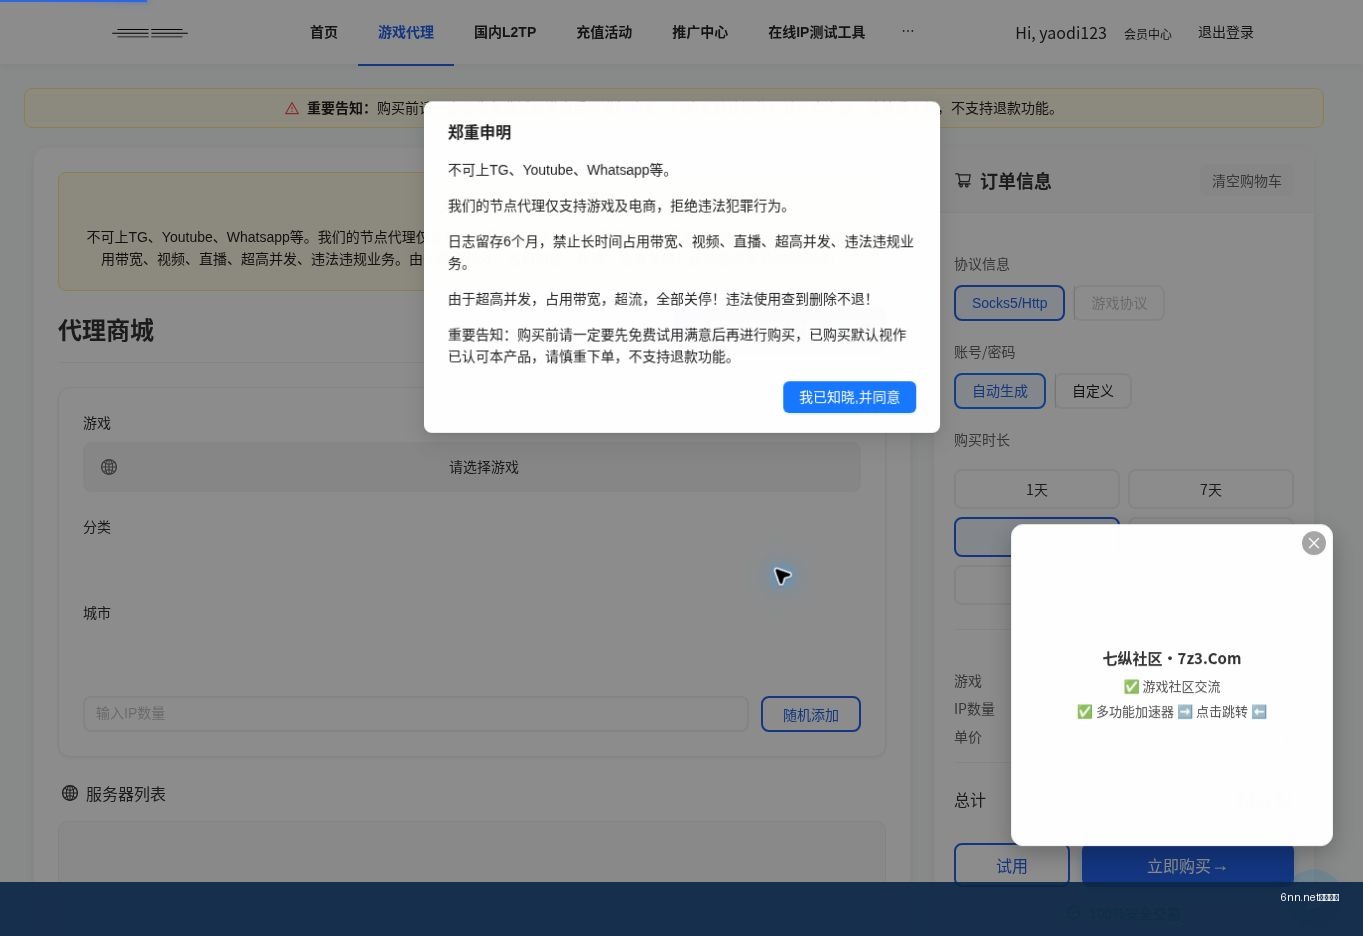This screenshot has height=936, width=1363.
Task: Click 清空购物车 button
Action: click(x=1246, y=181)
